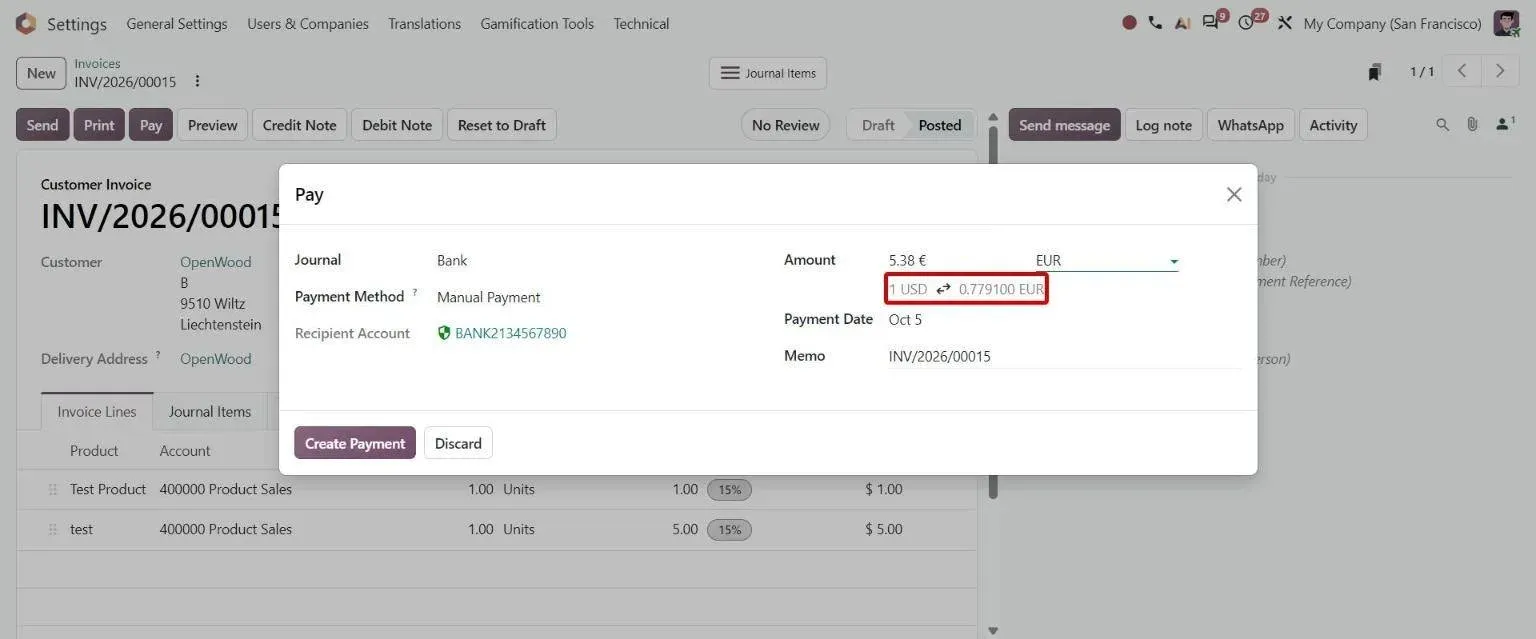Click the invoice actions kebab icon

[x=197, y=82]
